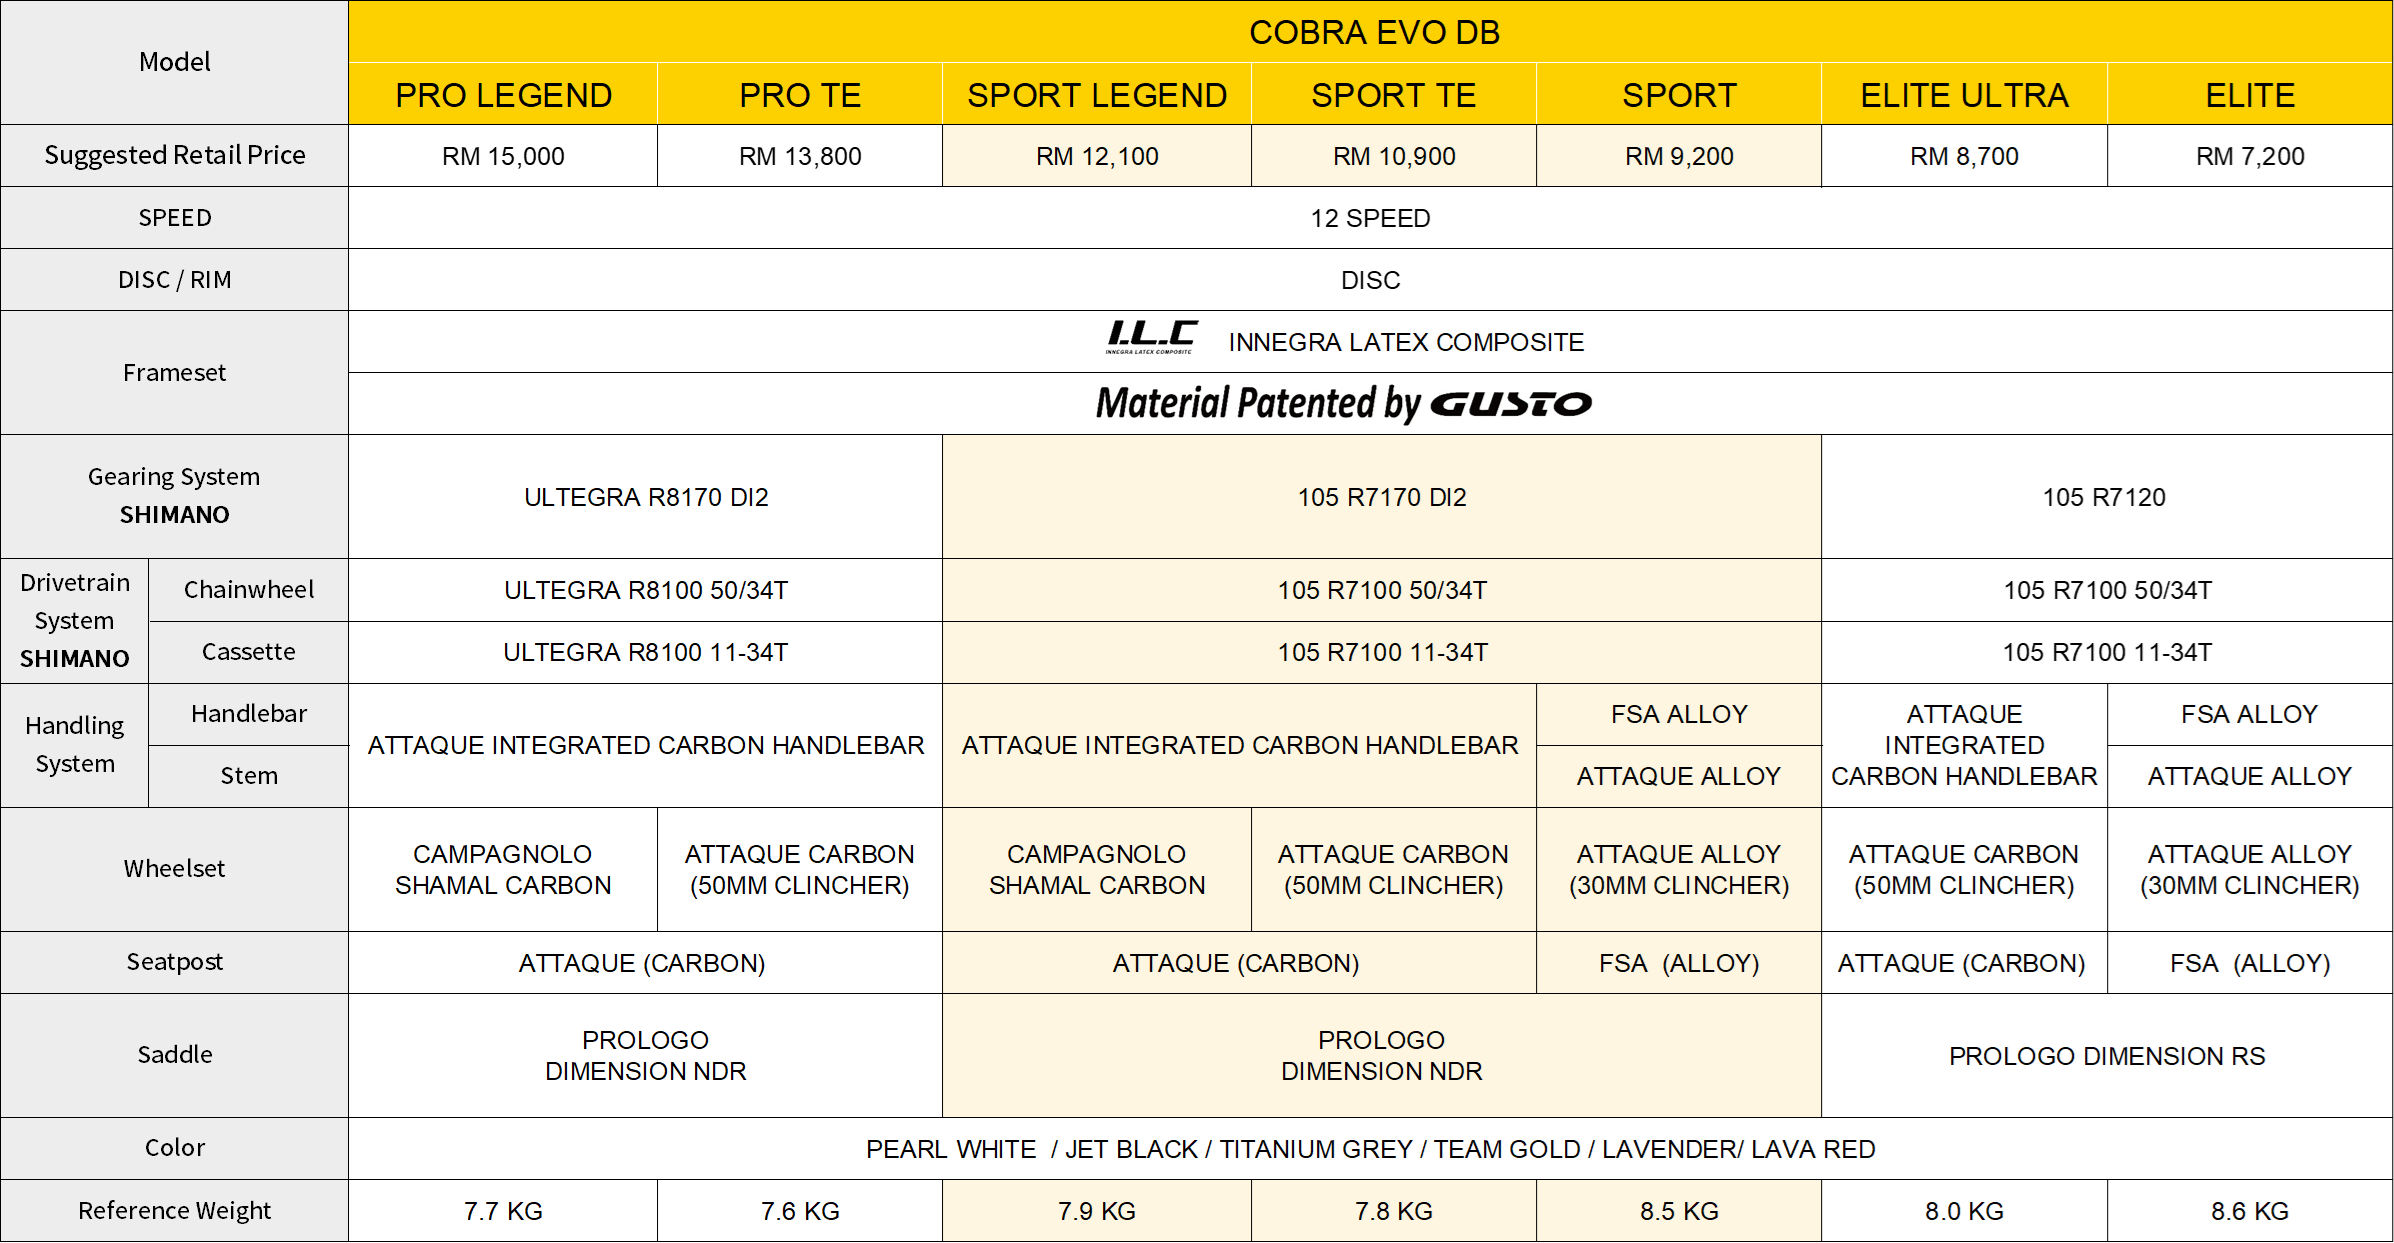Click the ELITE ULTRA column header
This screenshot has height=1243, width=2394.
1964,95
